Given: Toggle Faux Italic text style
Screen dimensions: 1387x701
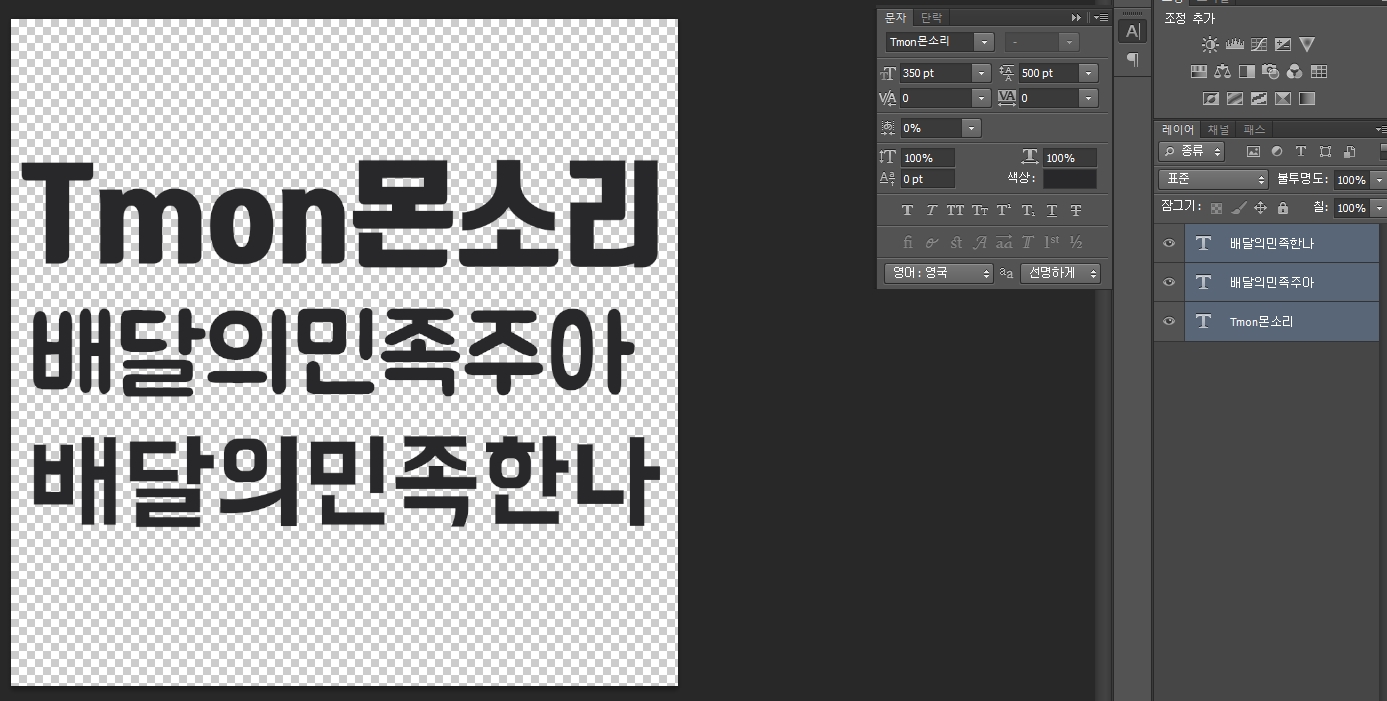Looking at the screenshot, I should pos(931,210).
